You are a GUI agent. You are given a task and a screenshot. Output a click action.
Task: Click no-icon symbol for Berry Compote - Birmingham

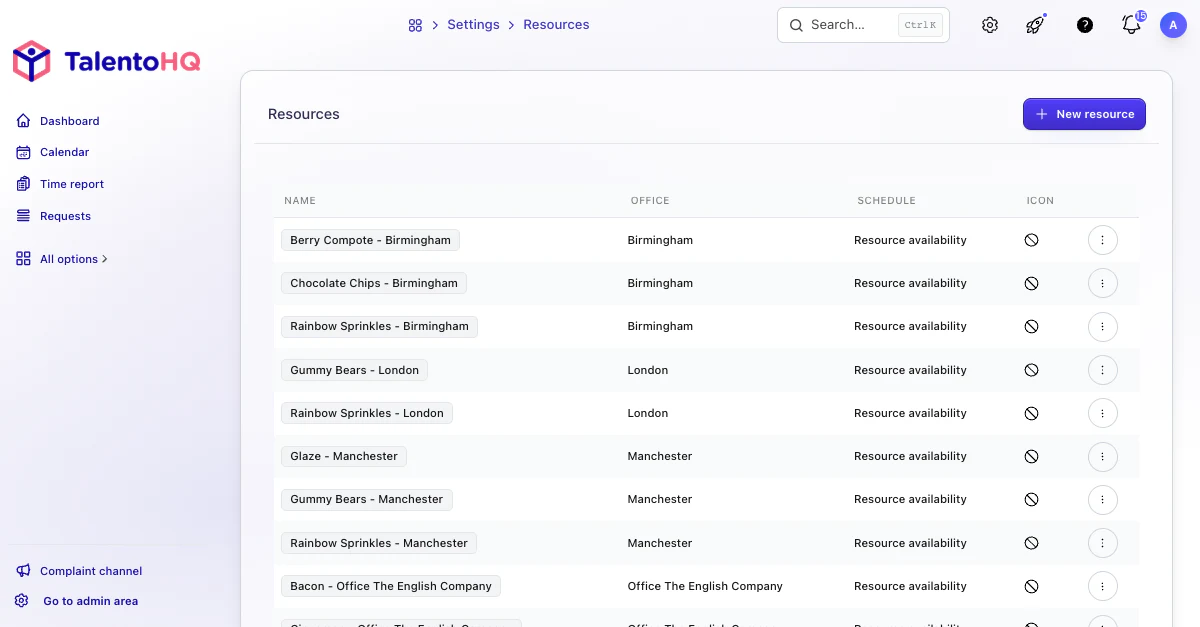pos(1031,240)
